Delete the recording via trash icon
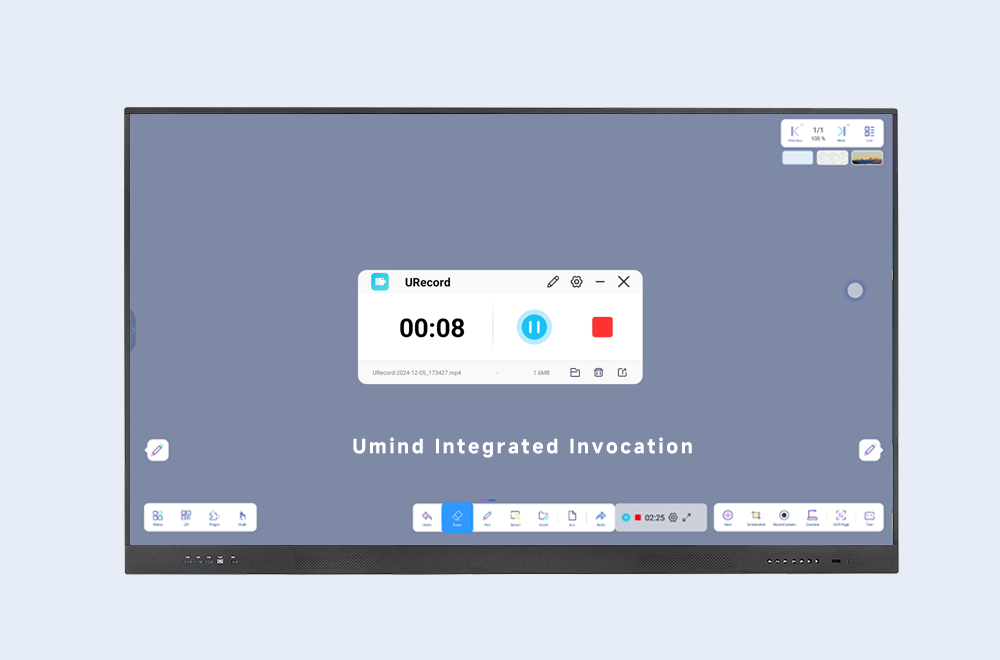The image size is (1000, 660). point(598,372)
